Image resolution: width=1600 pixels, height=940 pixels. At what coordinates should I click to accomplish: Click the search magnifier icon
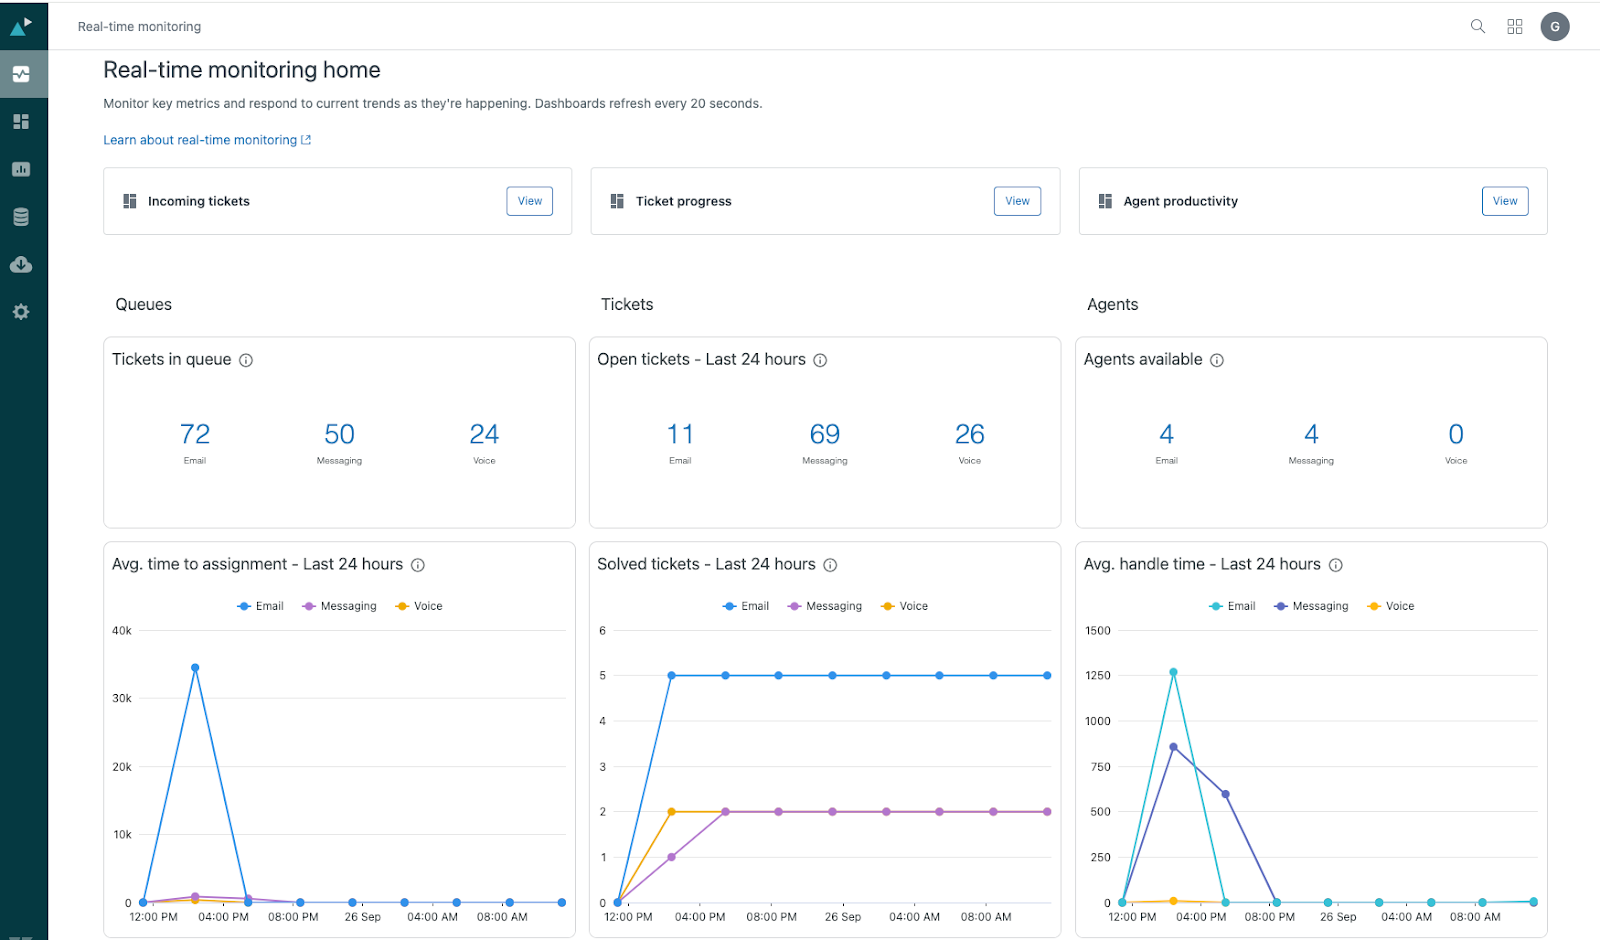coord(1477,27)
